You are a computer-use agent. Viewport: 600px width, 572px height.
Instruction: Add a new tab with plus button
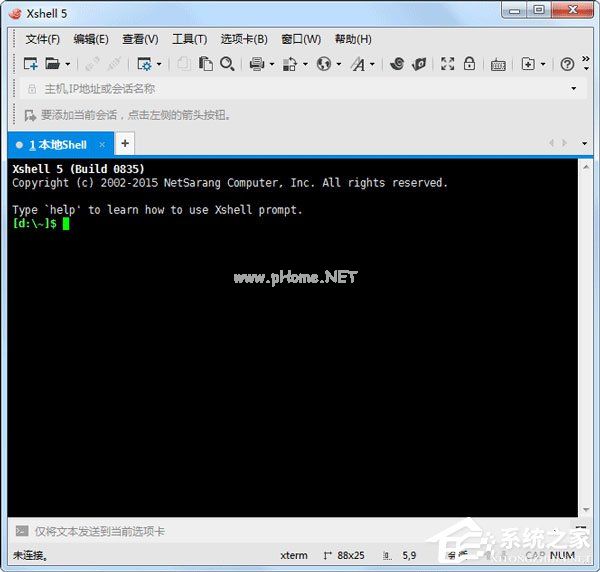(x=125, y=144)
